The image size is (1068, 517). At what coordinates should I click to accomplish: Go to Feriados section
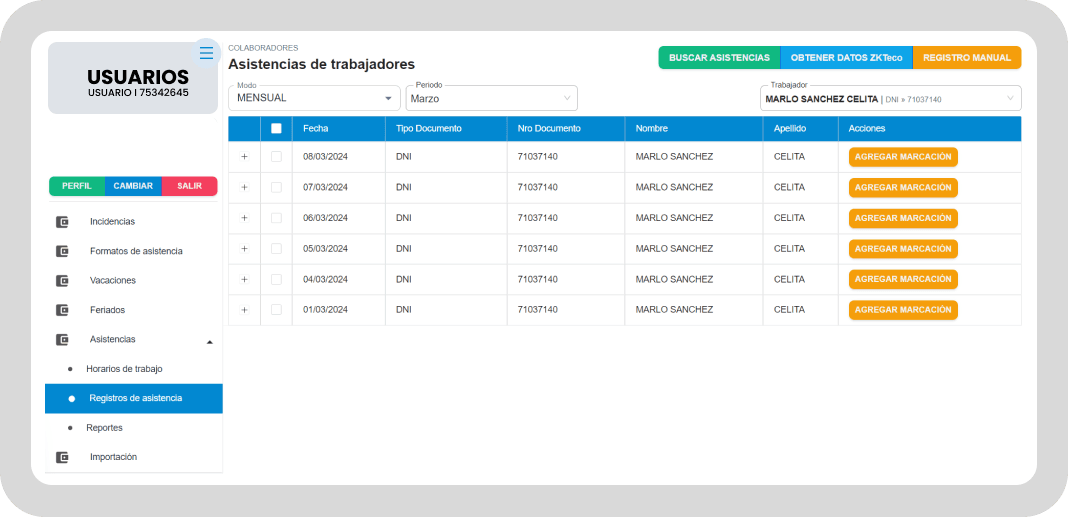(x=108, y=309)
